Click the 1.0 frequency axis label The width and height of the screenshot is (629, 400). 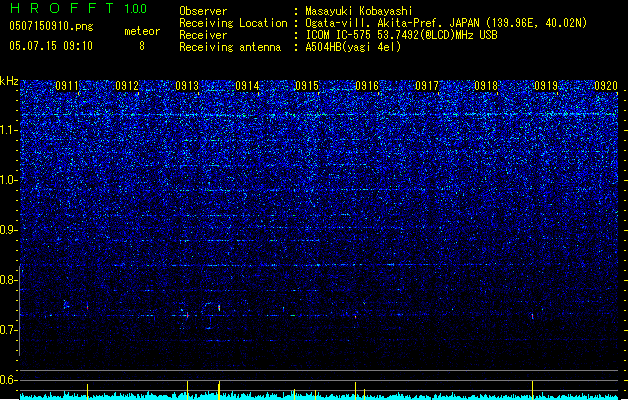click(8, 180)
